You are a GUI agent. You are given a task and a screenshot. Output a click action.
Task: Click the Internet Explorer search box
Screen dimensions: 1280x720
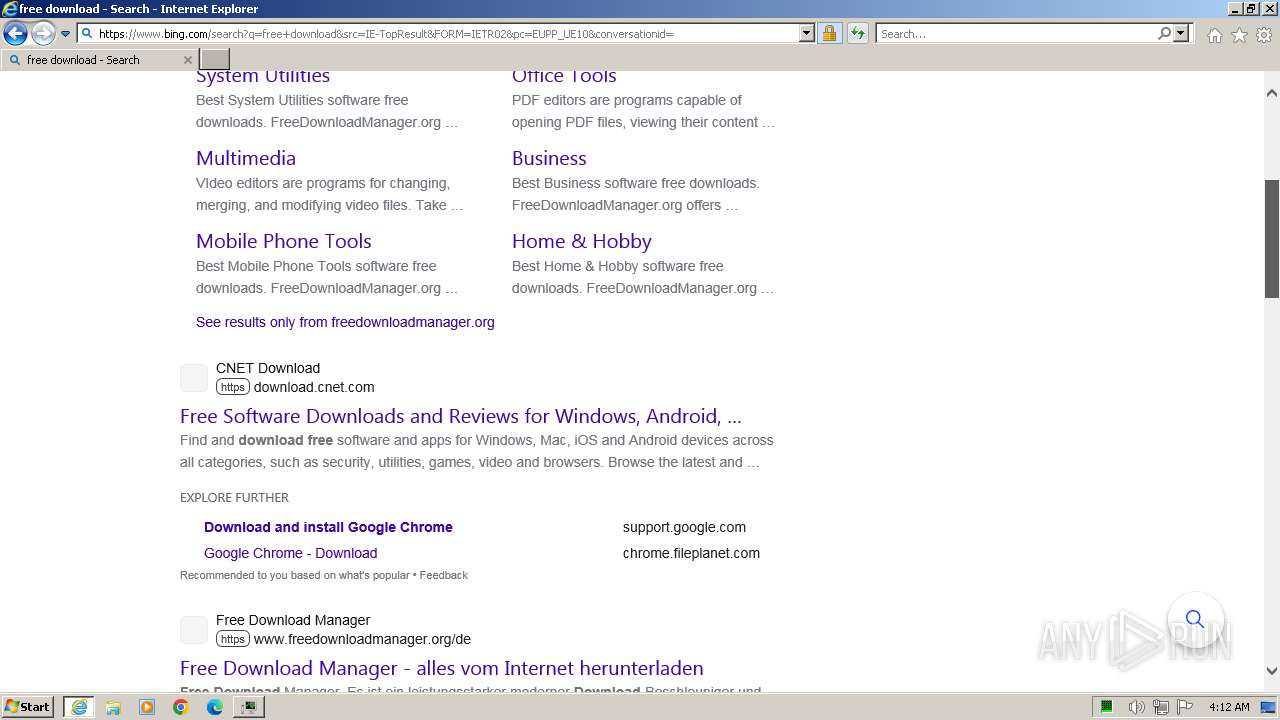(x=1016, y=34)
